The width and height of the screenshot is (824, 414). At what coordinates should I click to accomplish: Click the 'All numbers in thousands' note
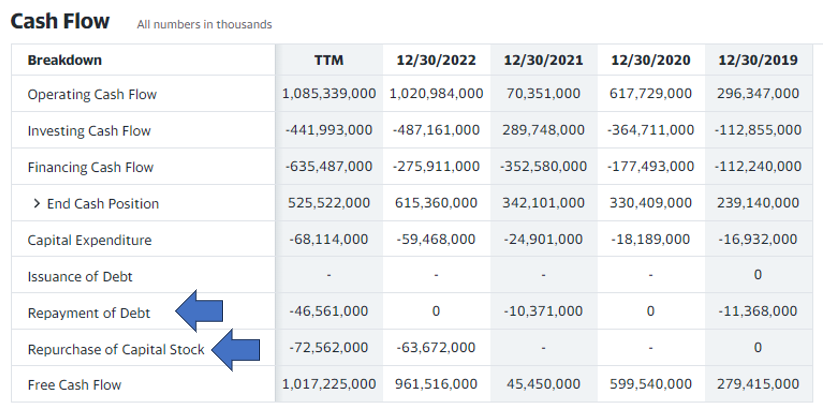pos(204,24)
